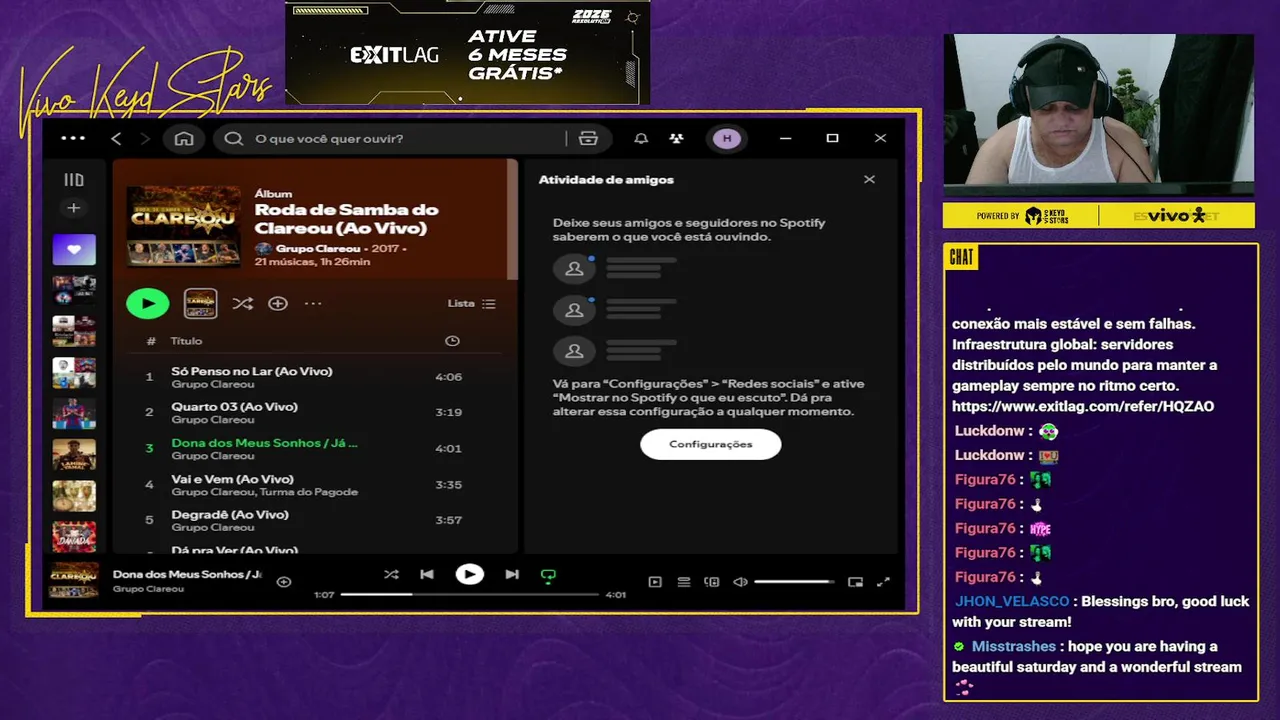Enter full screen mode
This screenshot has height=720, width=1280.
click(883, 581)
